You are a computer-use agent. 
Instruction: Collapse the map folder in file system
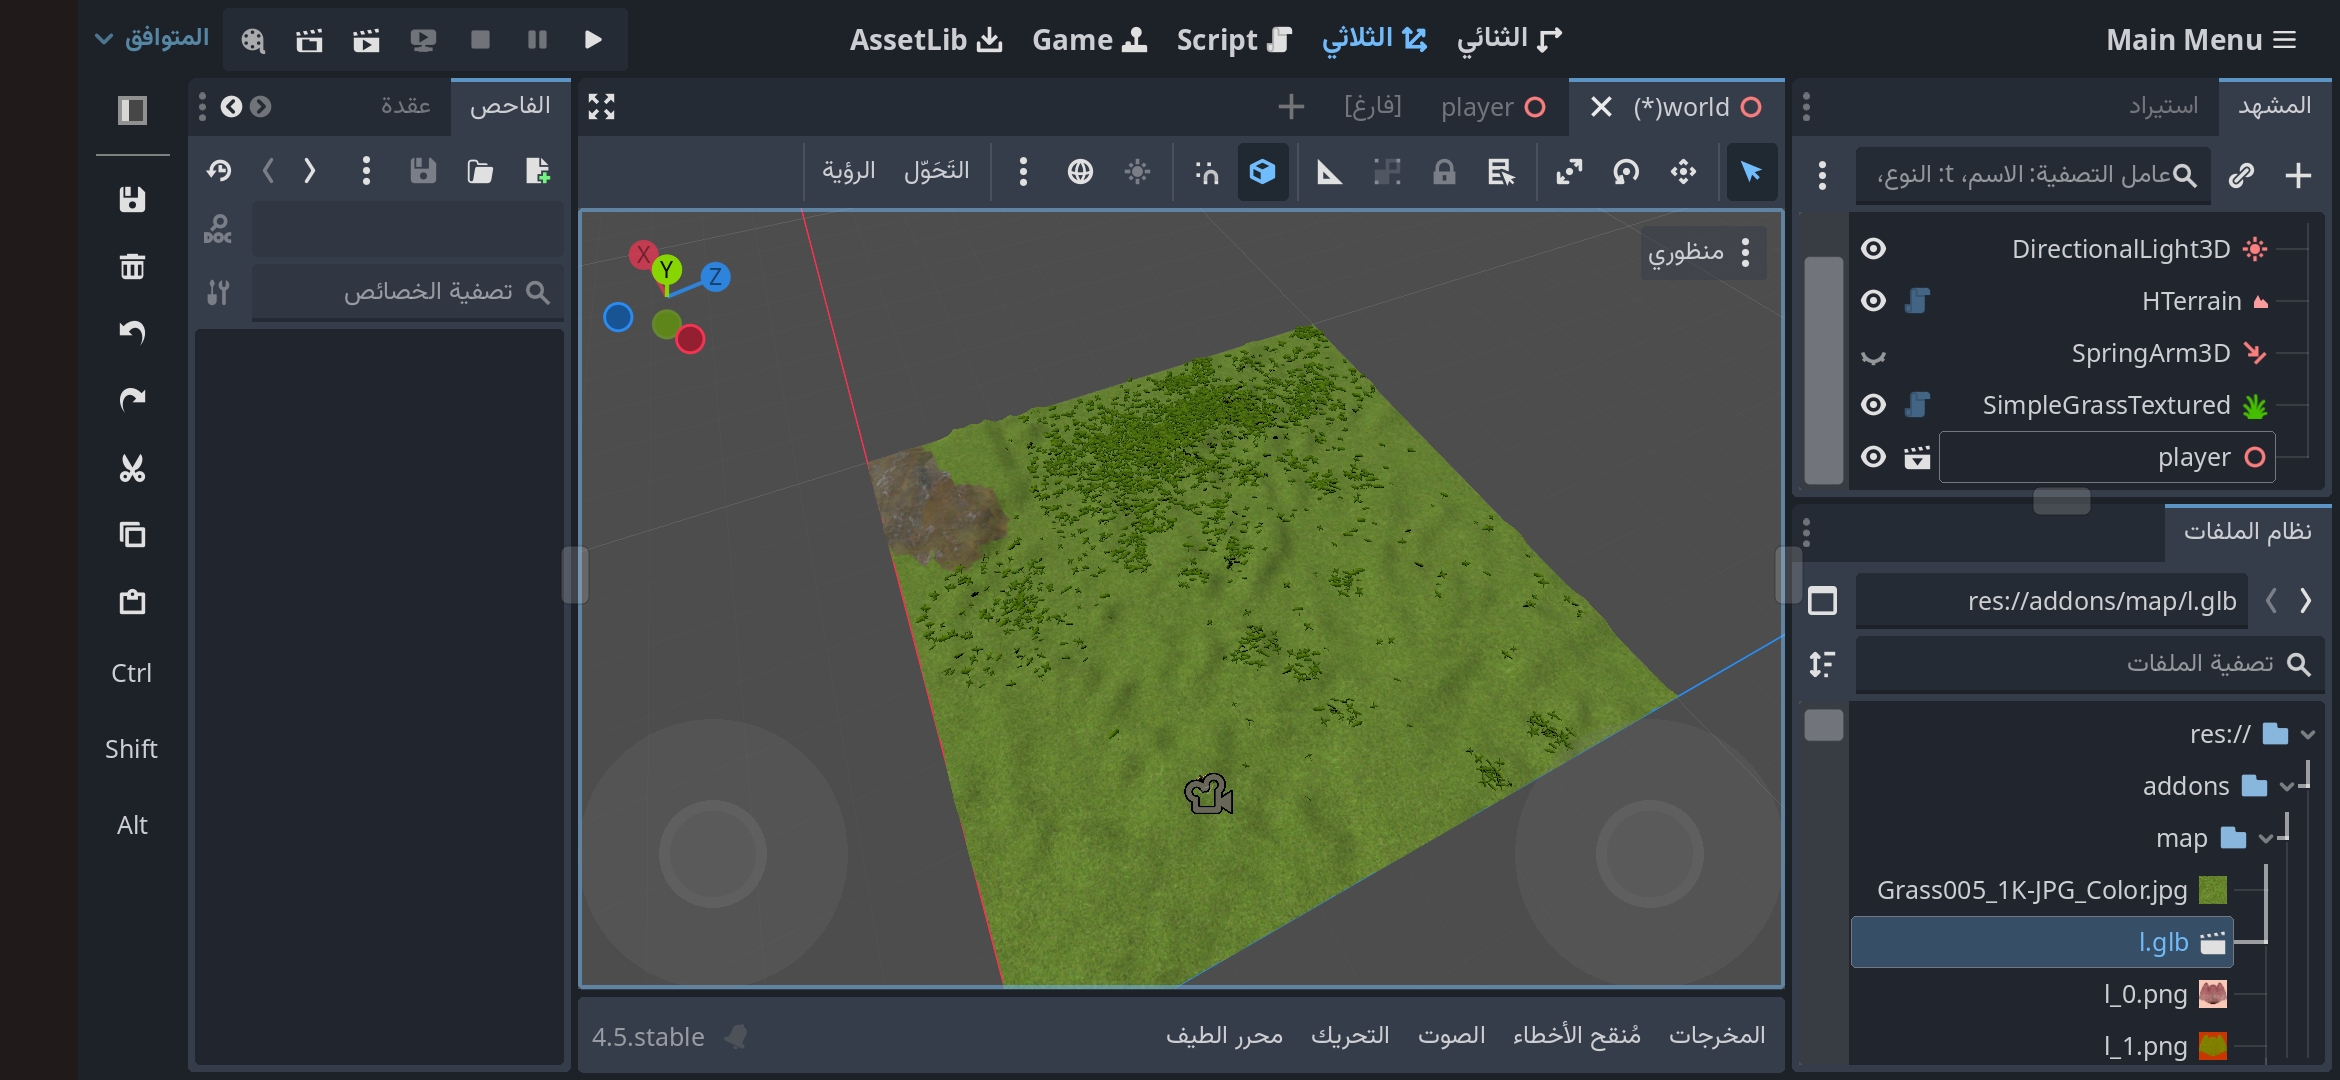tap(2265, 839)
